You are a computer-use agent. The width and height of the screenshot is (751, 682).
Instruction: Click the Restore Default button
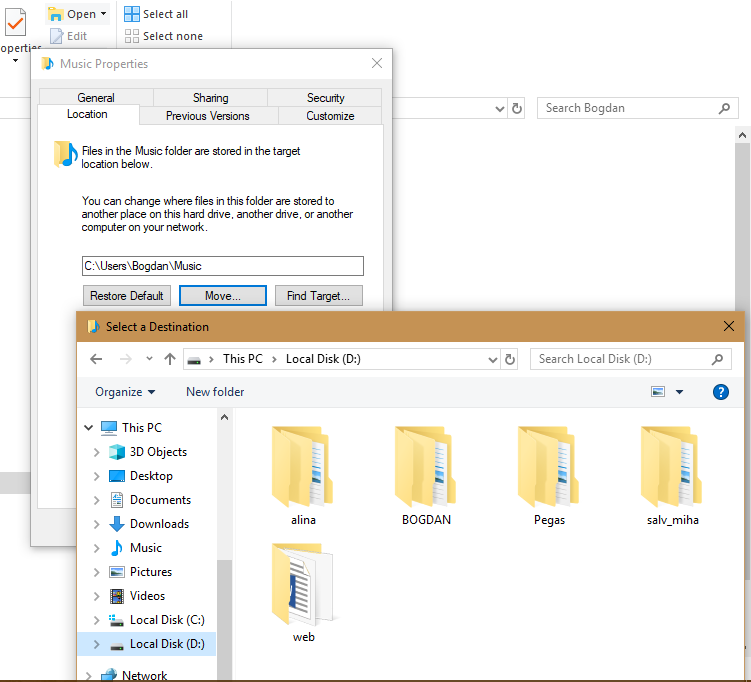point(126,296)
